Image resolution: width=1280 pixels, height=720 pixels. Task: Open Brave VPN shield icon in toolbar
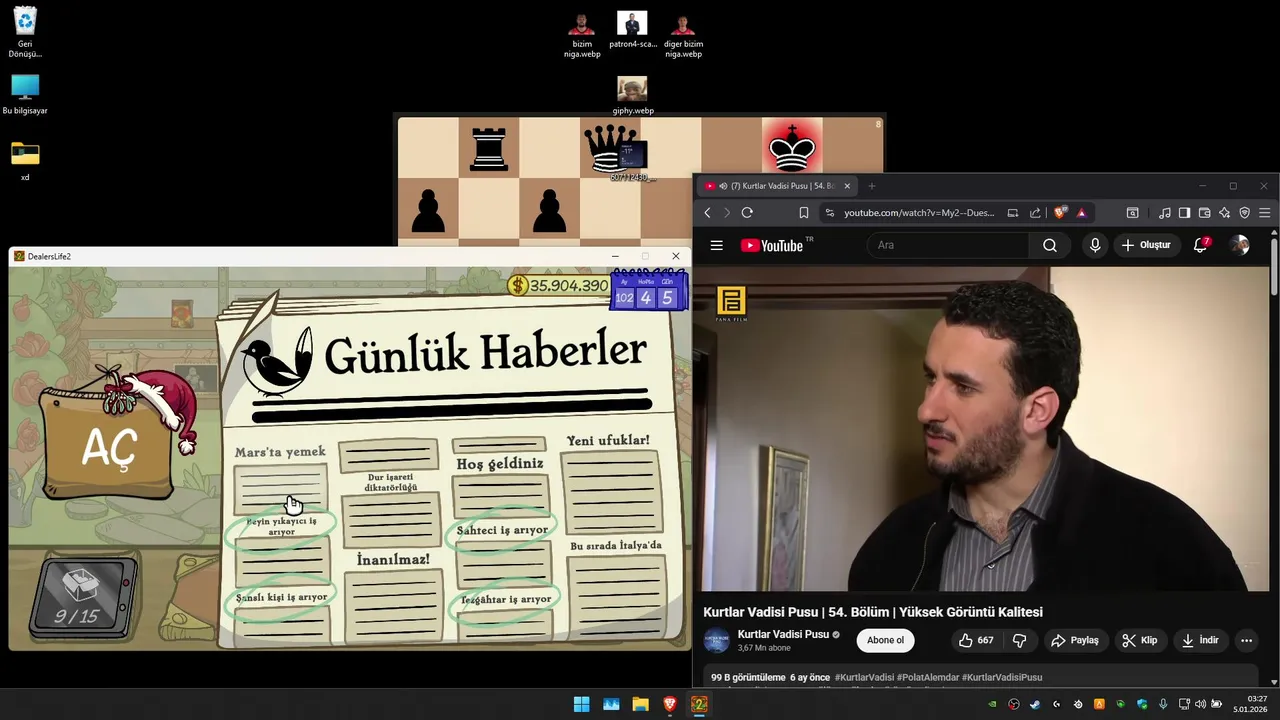click(x=1245, y=213)
